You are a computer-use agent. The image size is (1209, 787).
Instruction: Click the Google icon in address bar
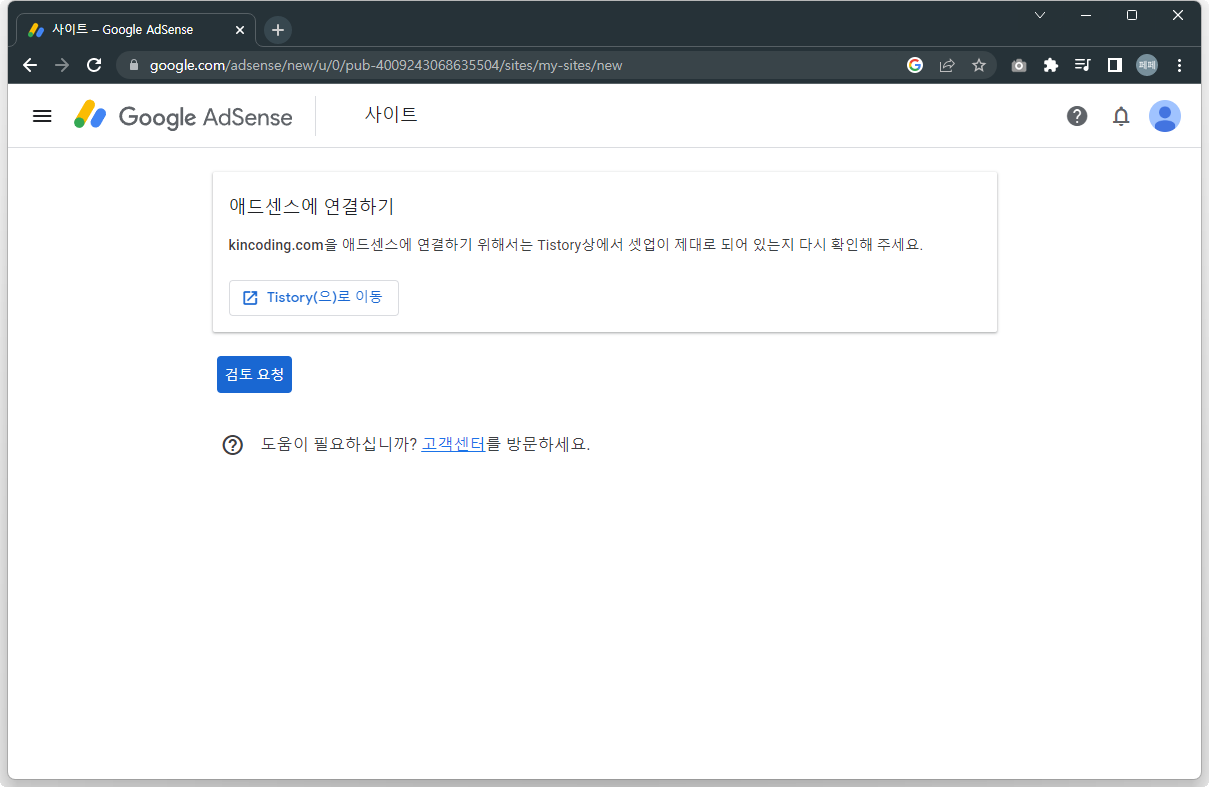point(915,65)
